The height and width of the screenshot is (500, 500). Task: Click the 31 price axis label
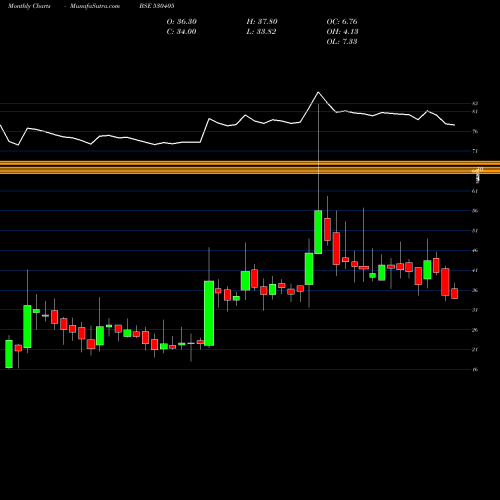coord(475,310)
